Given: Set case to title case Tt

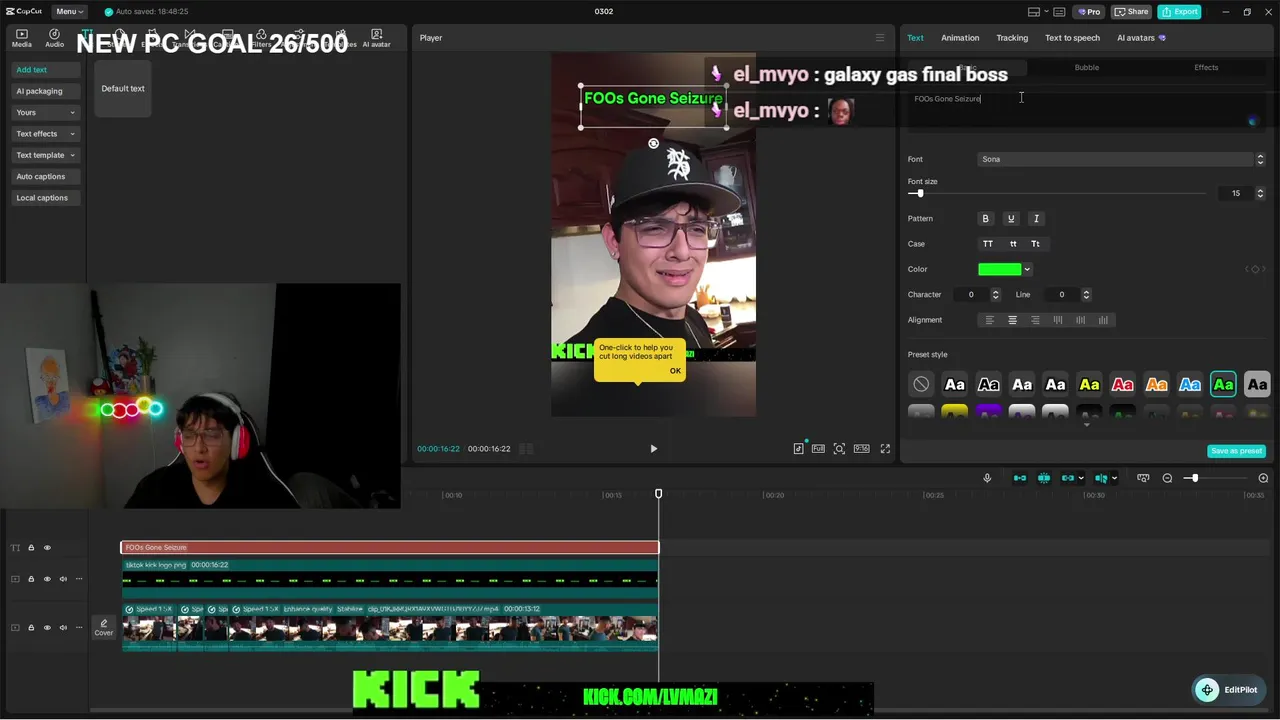Looking at the screenshot, I should [x=1035, y=244].
